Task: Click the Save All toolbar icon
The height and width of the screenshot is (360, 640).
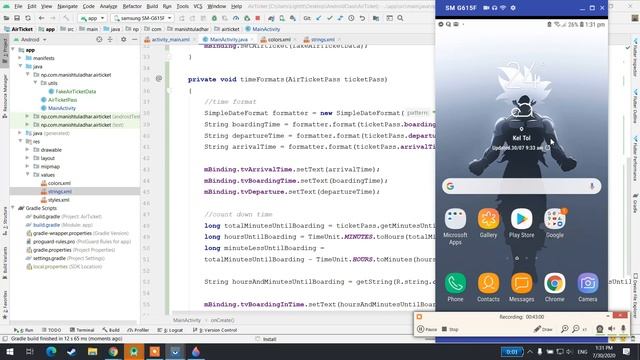Action: 17,18
